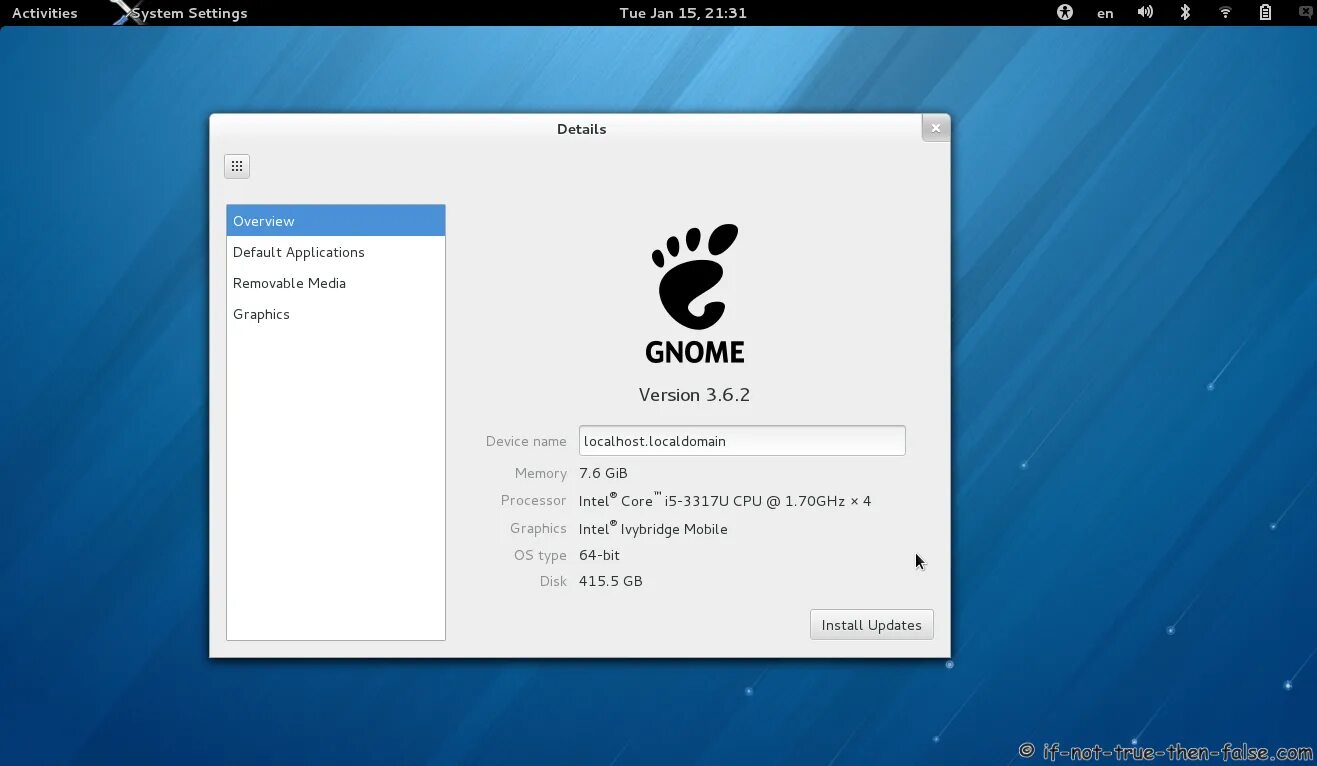
Task: Click the 'Ivybridge Mobile' graphics value
Action: pos(653,528)
